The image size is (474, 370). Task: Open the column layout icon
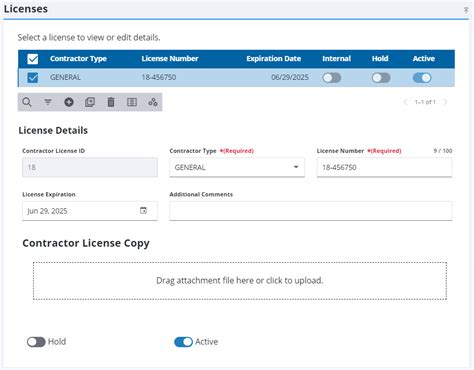tap(132, 102)
